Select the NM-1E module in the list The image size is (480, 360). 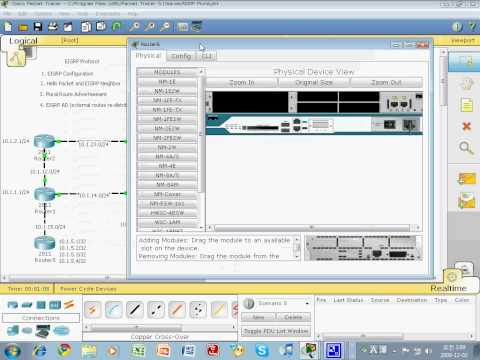(167, 82)
